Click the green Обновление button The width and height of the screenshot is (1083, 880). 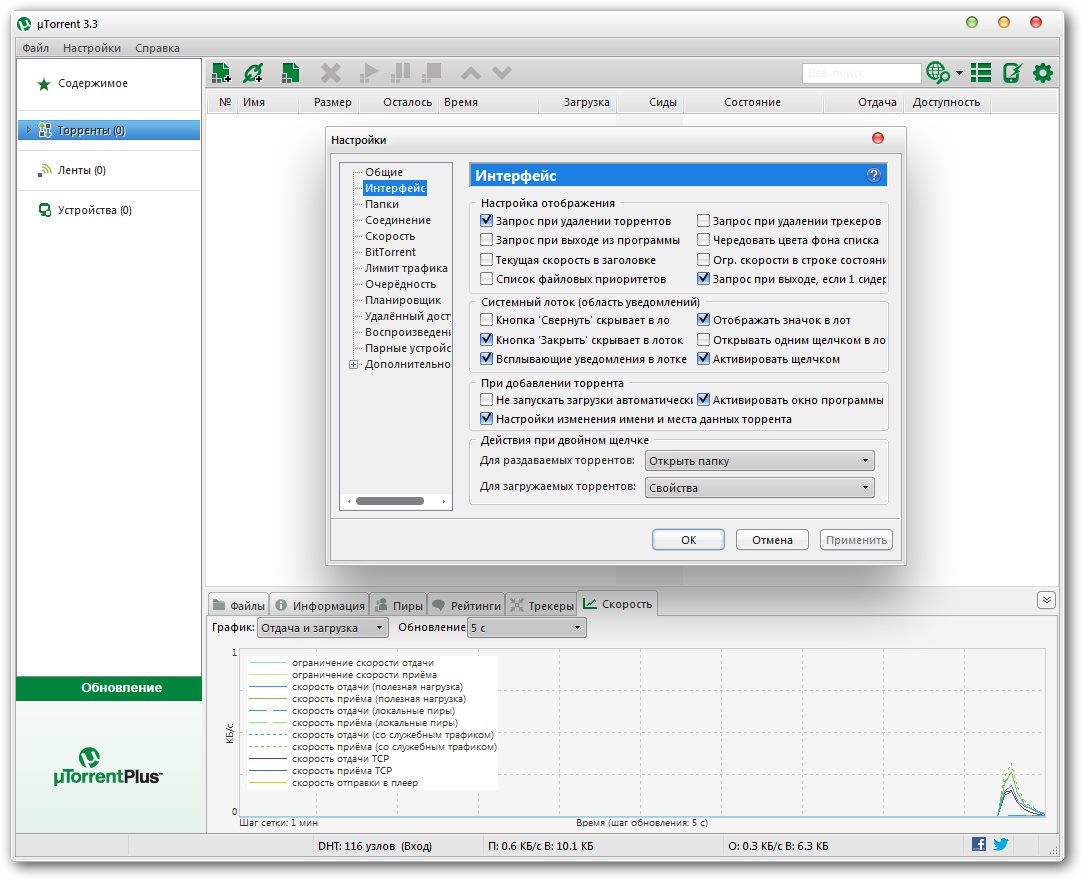tap(109, 688)
